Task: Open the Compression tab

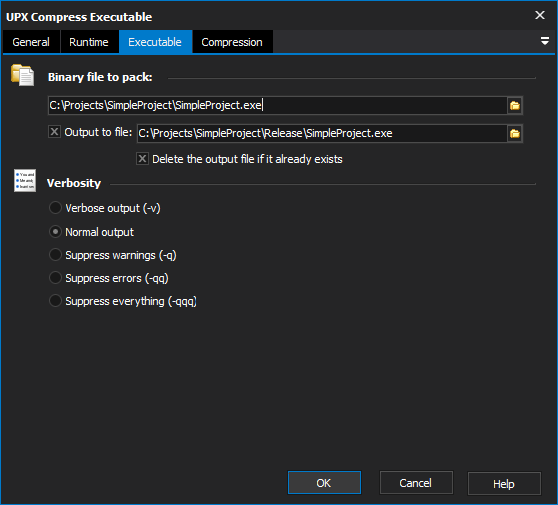Action: pos(232,42)
